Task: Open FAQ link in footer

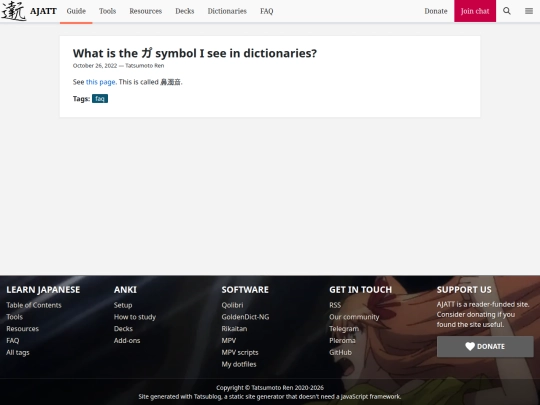Action: (13, 341)
